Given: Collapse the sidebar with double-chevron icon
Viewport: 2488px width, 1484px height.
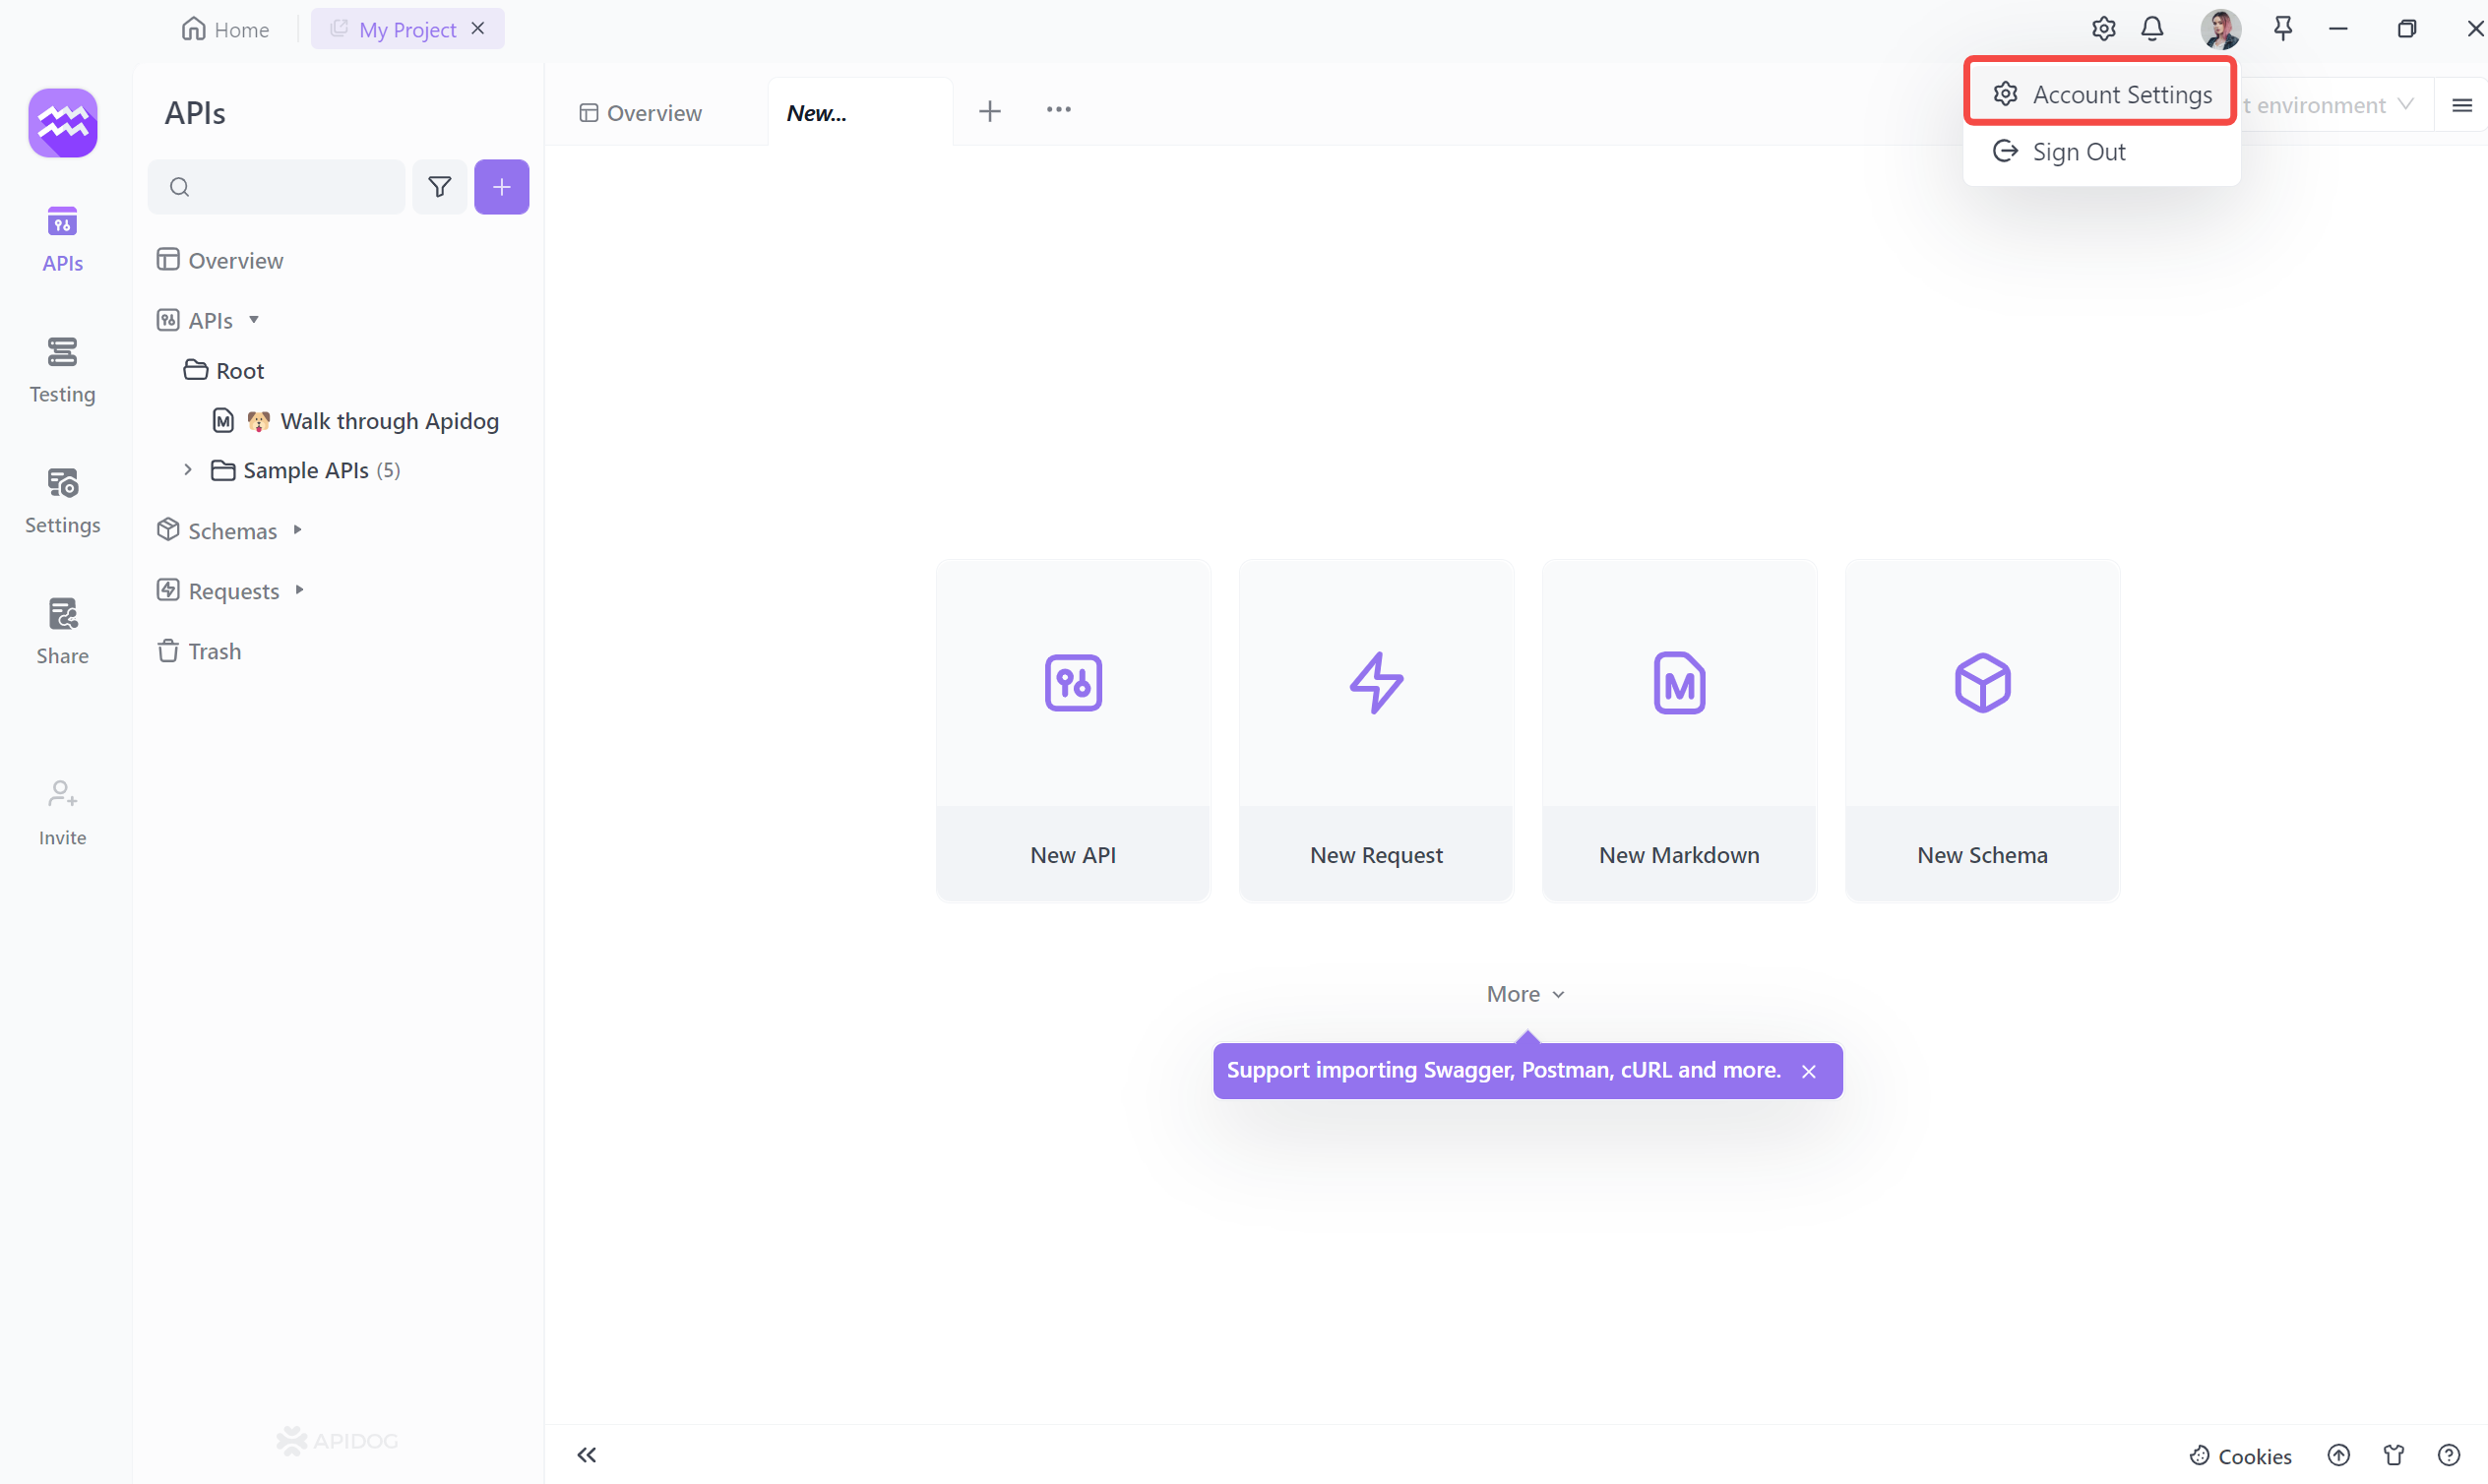Looking at the screenshot, I should [x=587, y=1454].
